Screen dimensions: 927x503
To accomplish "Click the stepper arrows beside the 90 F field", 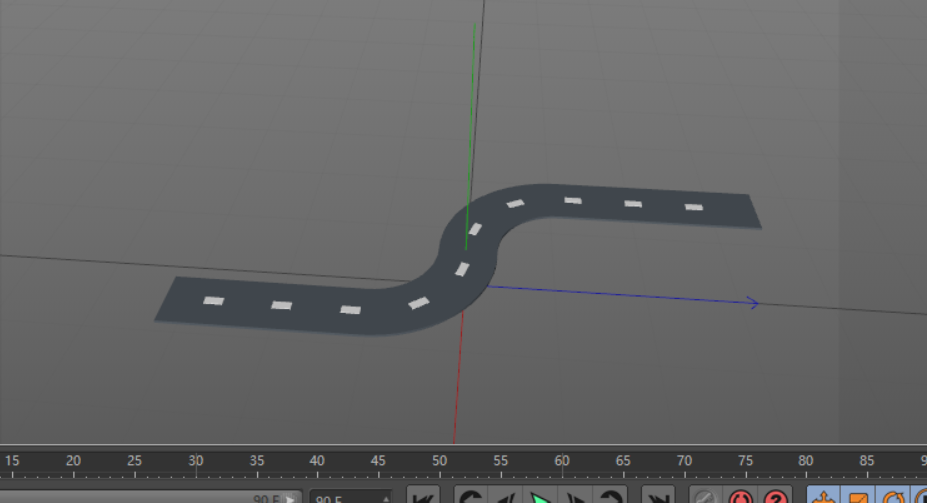I will click(386, 498).
